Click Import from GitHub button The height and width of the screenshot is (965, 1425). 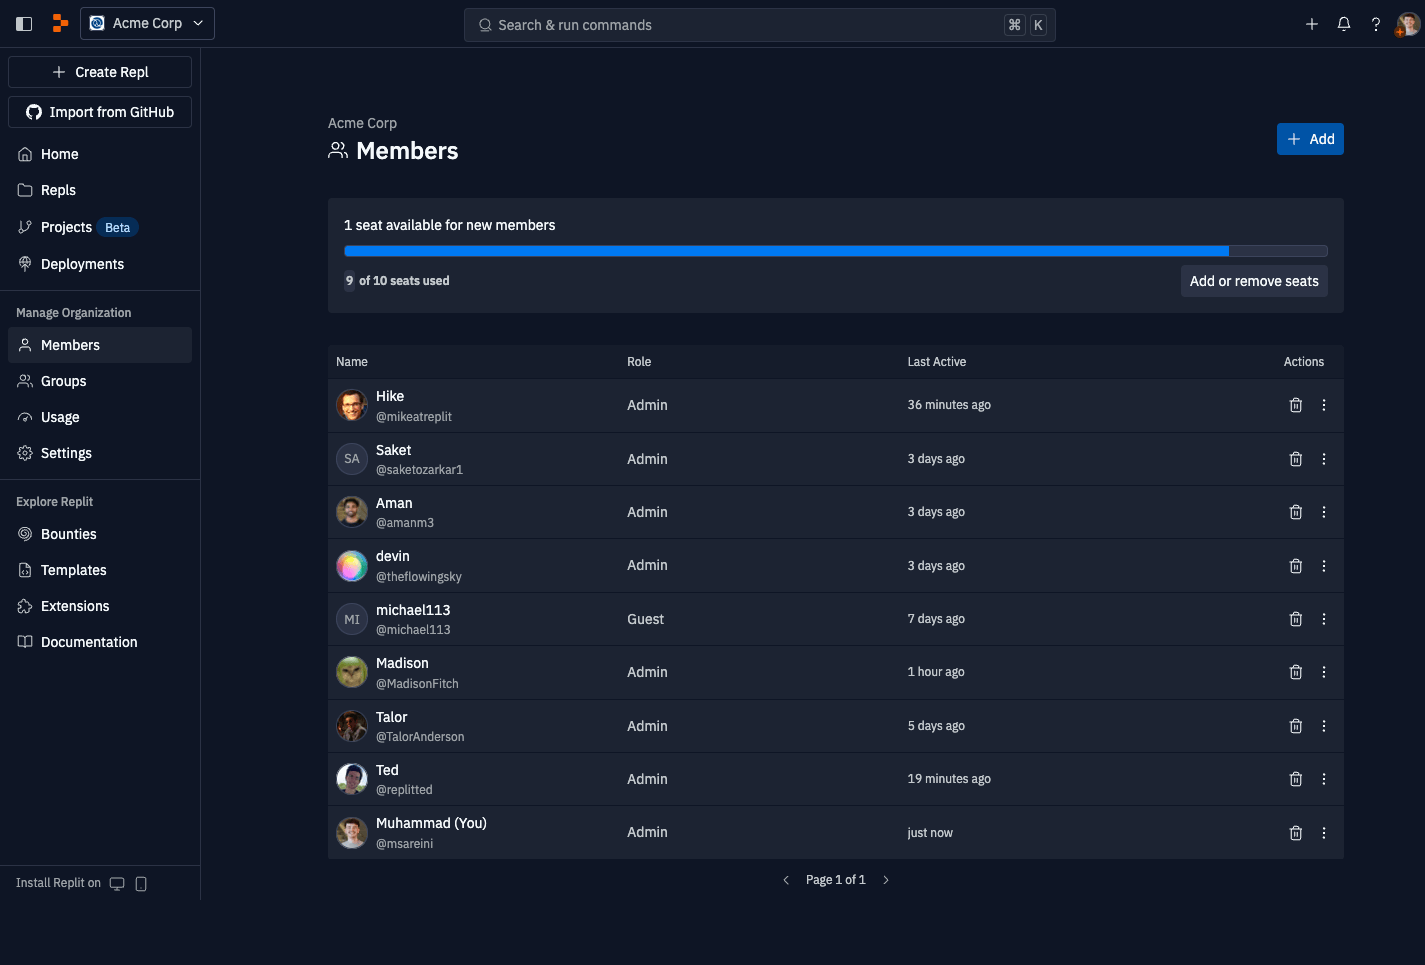[x=100, y=112]
